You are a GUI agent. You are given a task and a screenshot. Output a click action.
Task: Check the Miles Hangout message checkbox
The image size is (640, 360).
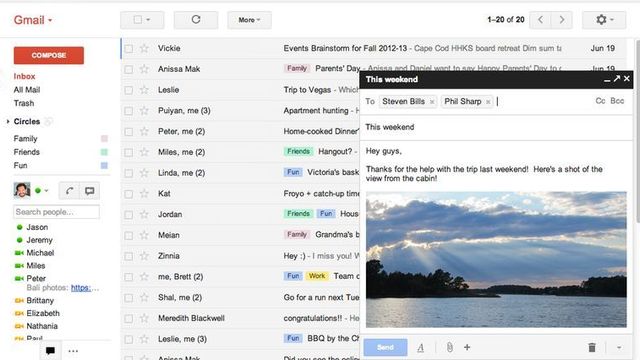(x=129, y=152)
